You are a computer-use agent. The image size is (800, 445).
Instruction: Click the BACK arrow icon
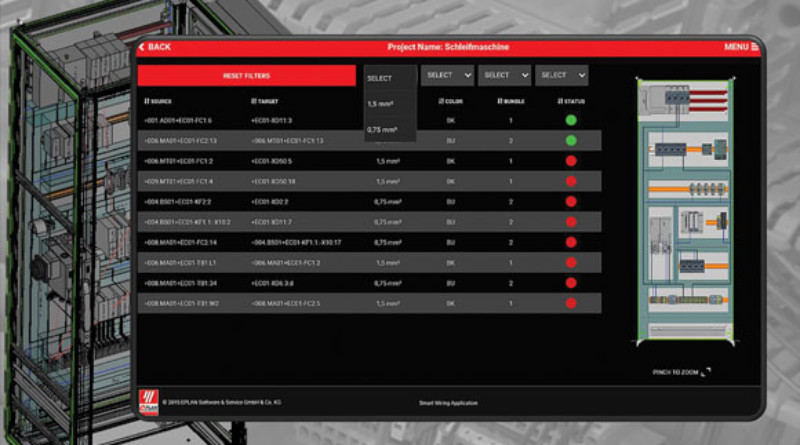(x=142, y=47)
